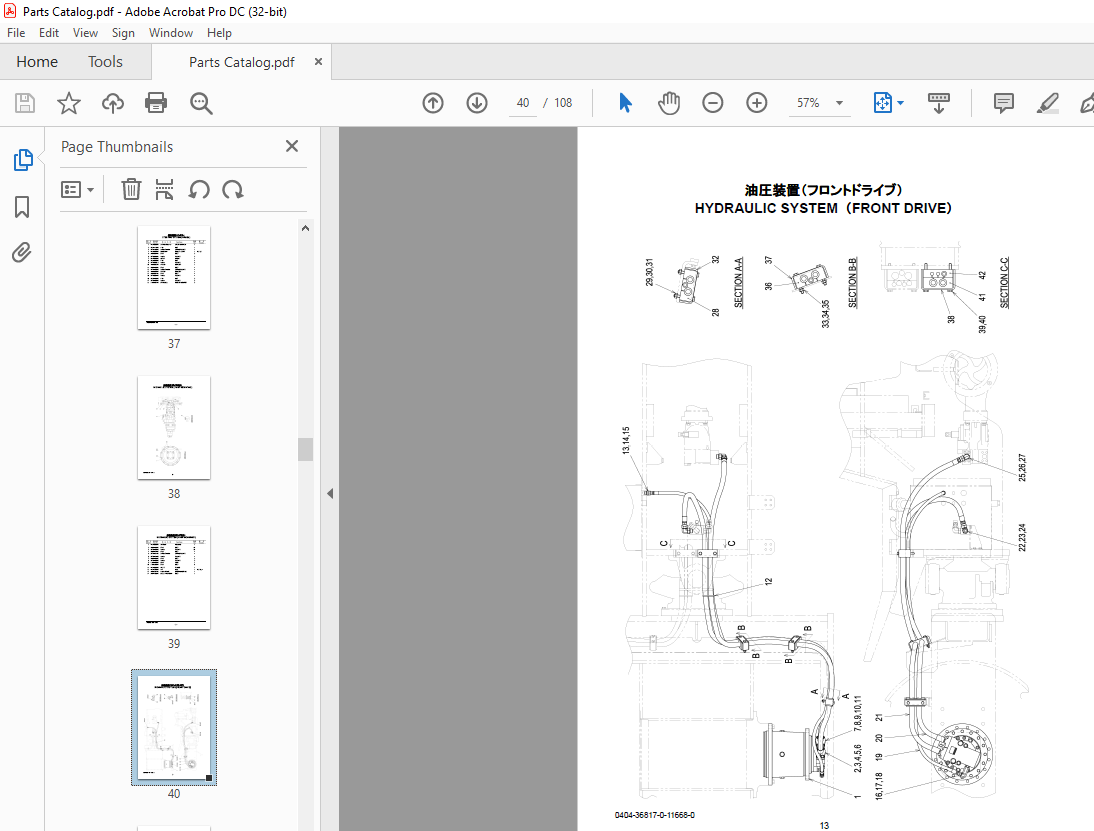Open the Sign menu
The height and width of the screenshot is (831, 1094).
pyautogui.click(x=123, y=33)
